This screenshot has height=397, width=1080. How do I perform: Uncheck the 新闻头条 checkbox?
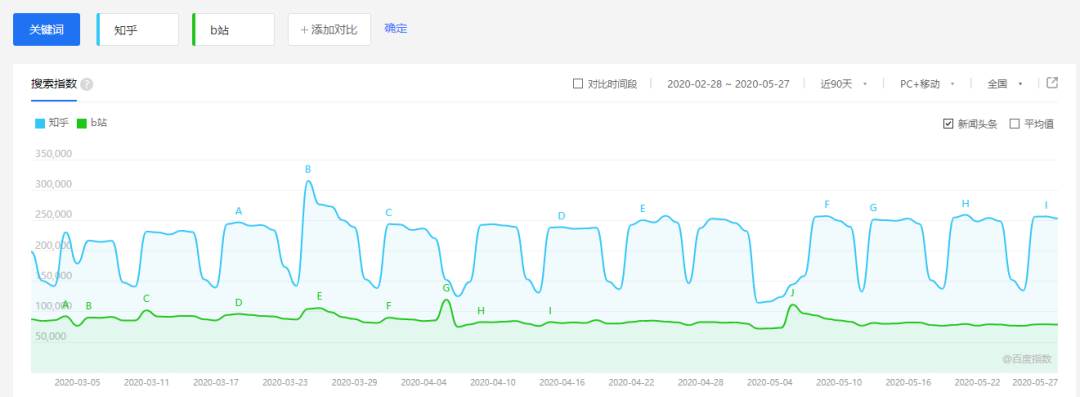(x=948, y=124)
